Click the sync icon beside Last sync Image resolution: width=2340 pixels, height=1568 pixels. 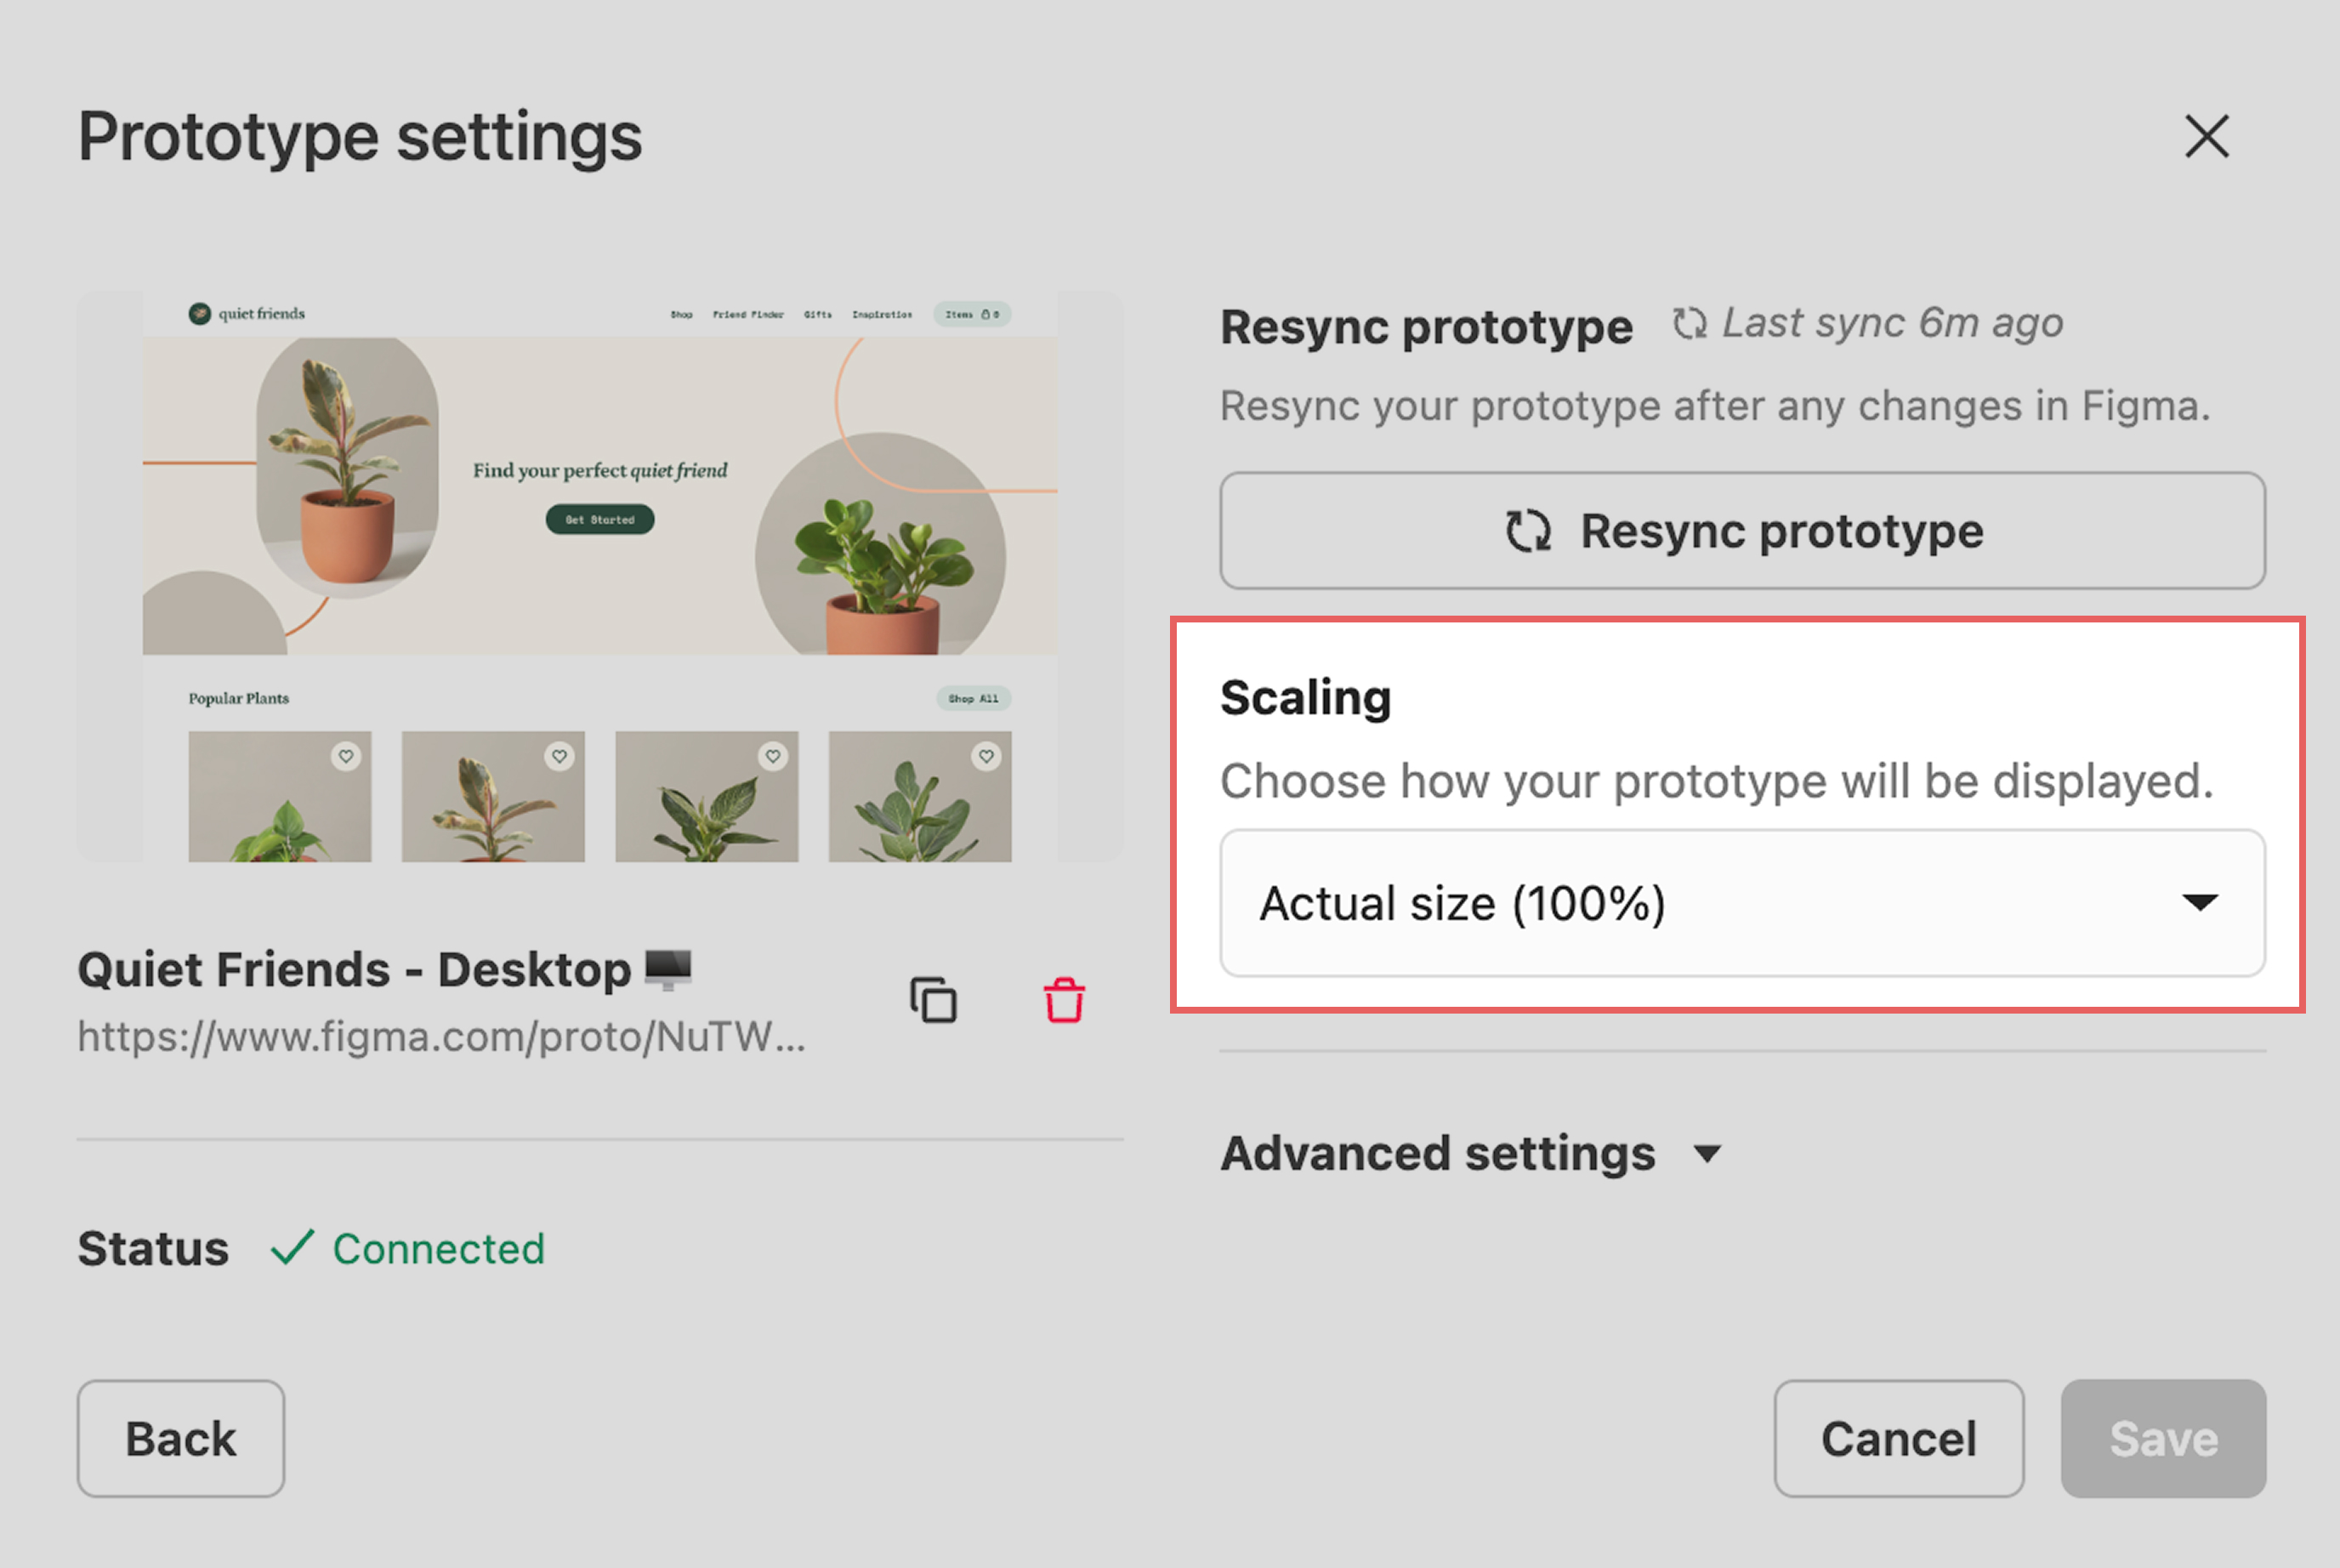(x=1689, y=324)
